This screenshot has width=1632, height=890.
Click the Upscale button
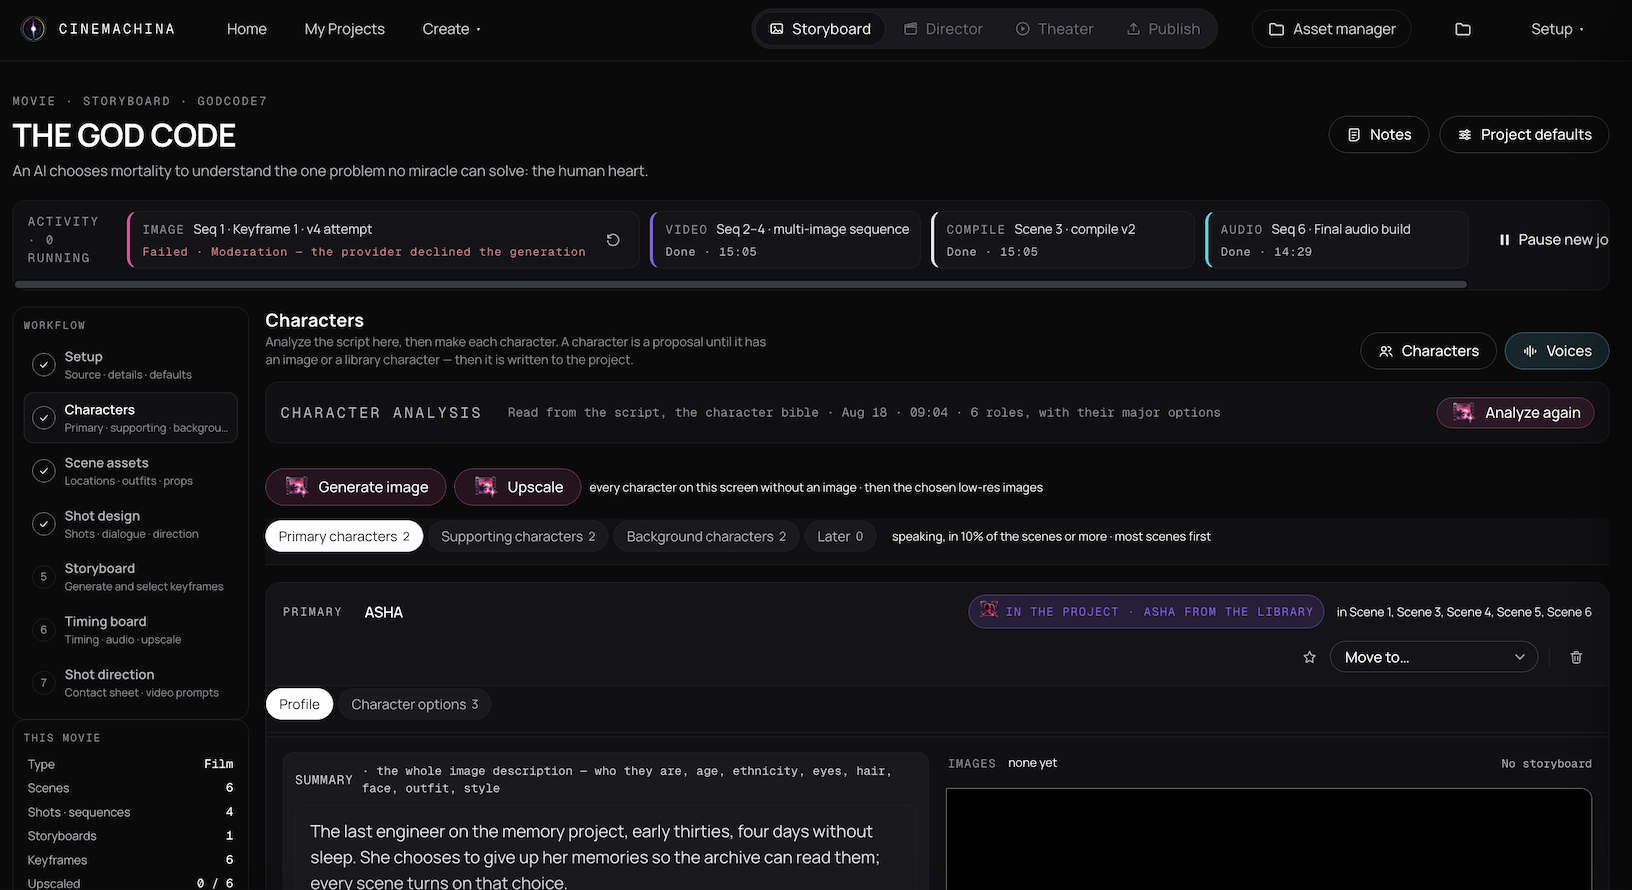coord(518,487)
